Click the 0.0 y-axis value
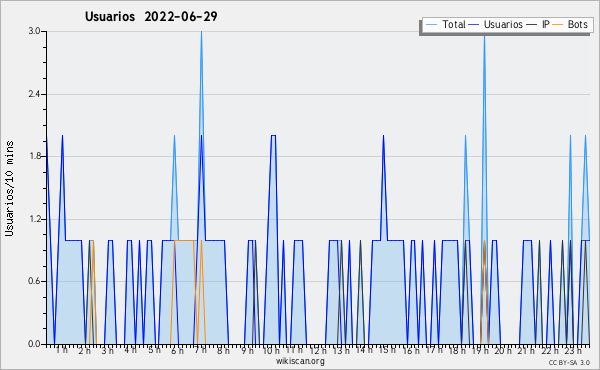 point(34,344)
